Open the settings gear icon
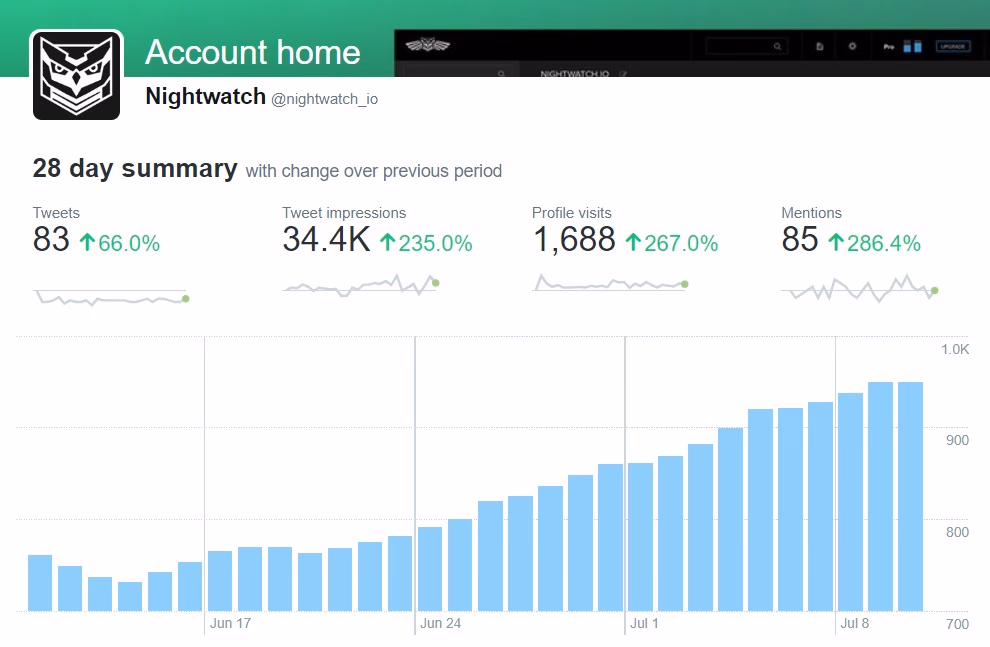This screenshot has height=647, width=990. point(851,45)
